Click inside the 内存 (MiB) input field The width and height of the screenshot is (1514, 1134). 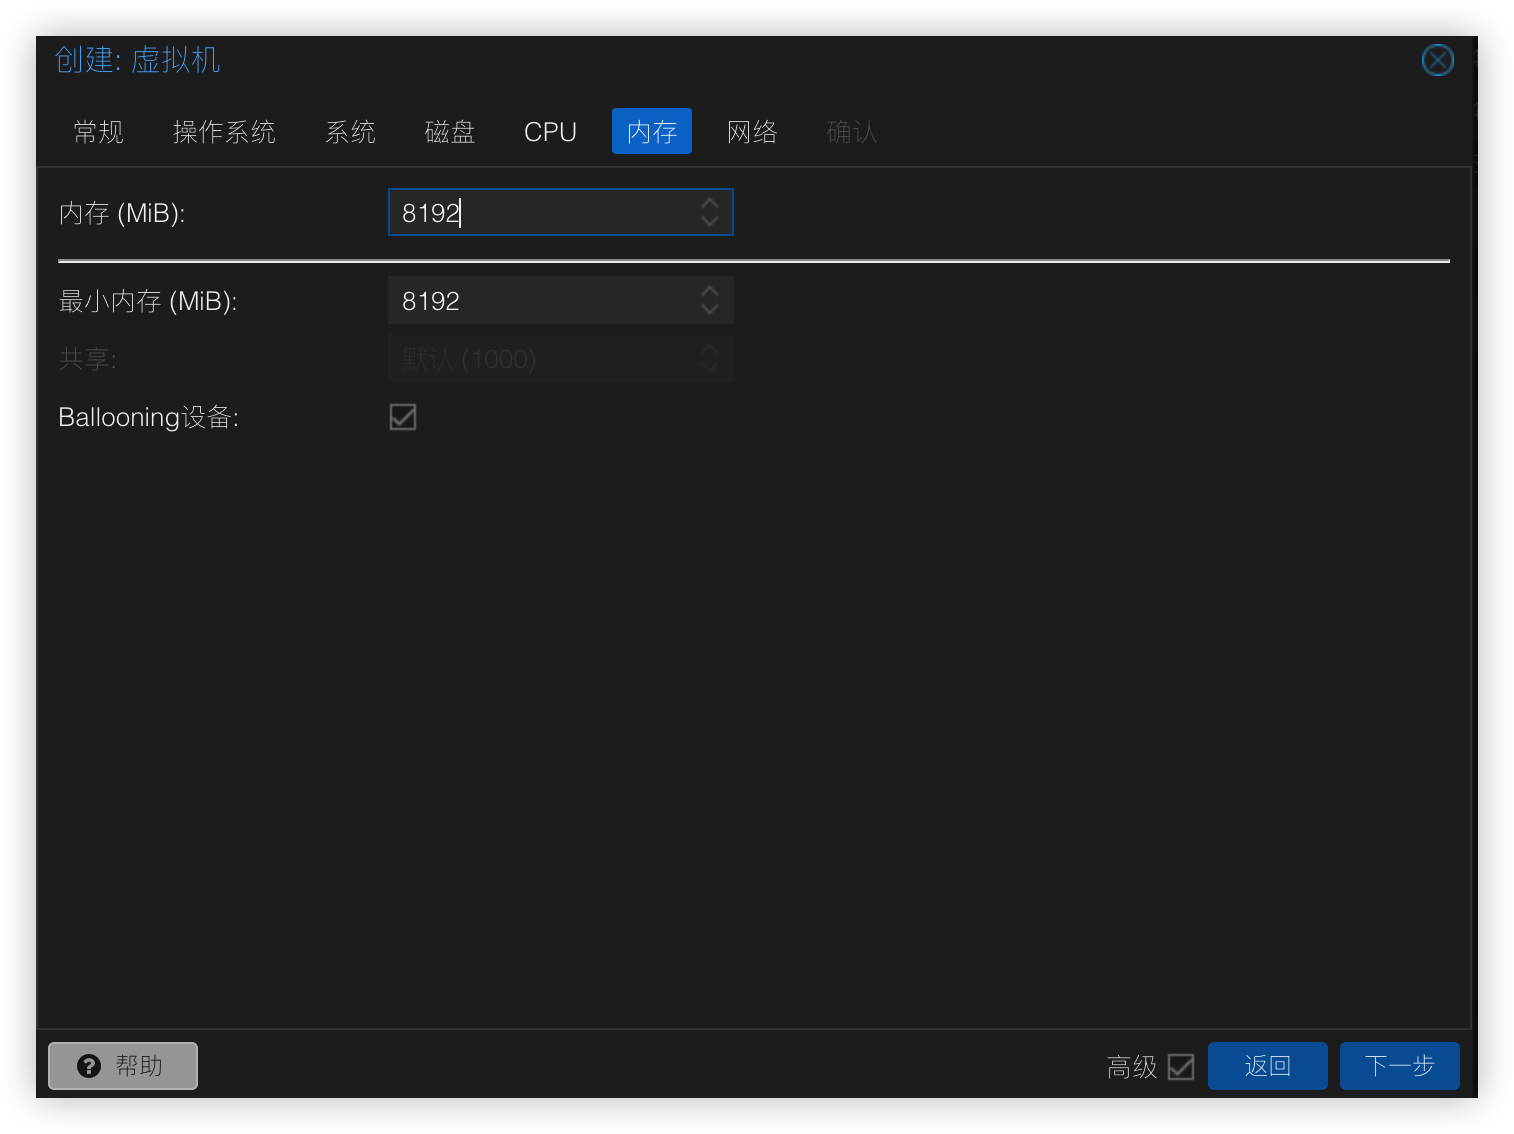coord(540,212)
